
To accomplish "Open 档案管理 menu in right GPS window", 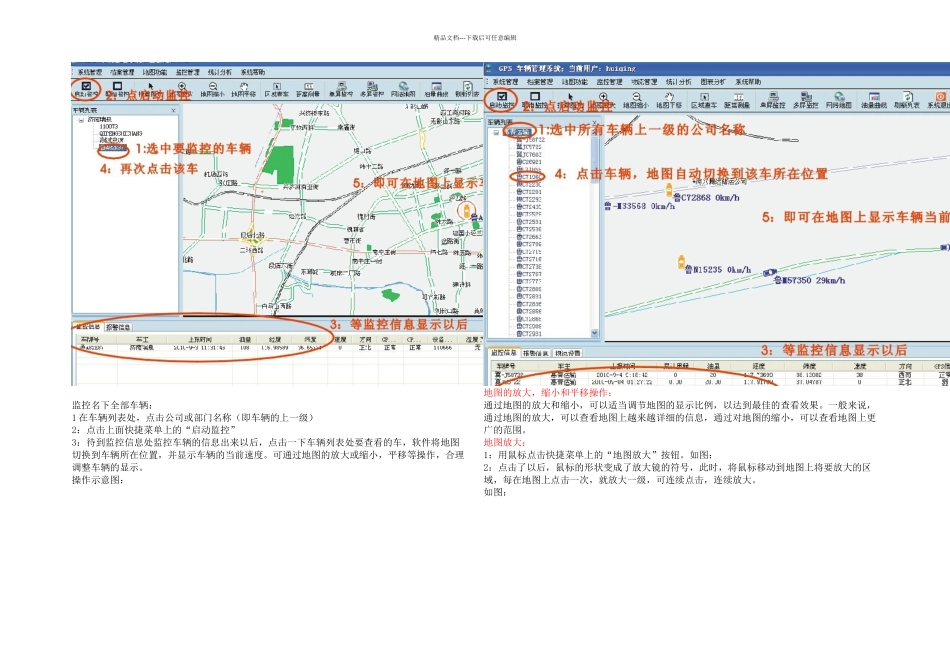I will [539, 81].
